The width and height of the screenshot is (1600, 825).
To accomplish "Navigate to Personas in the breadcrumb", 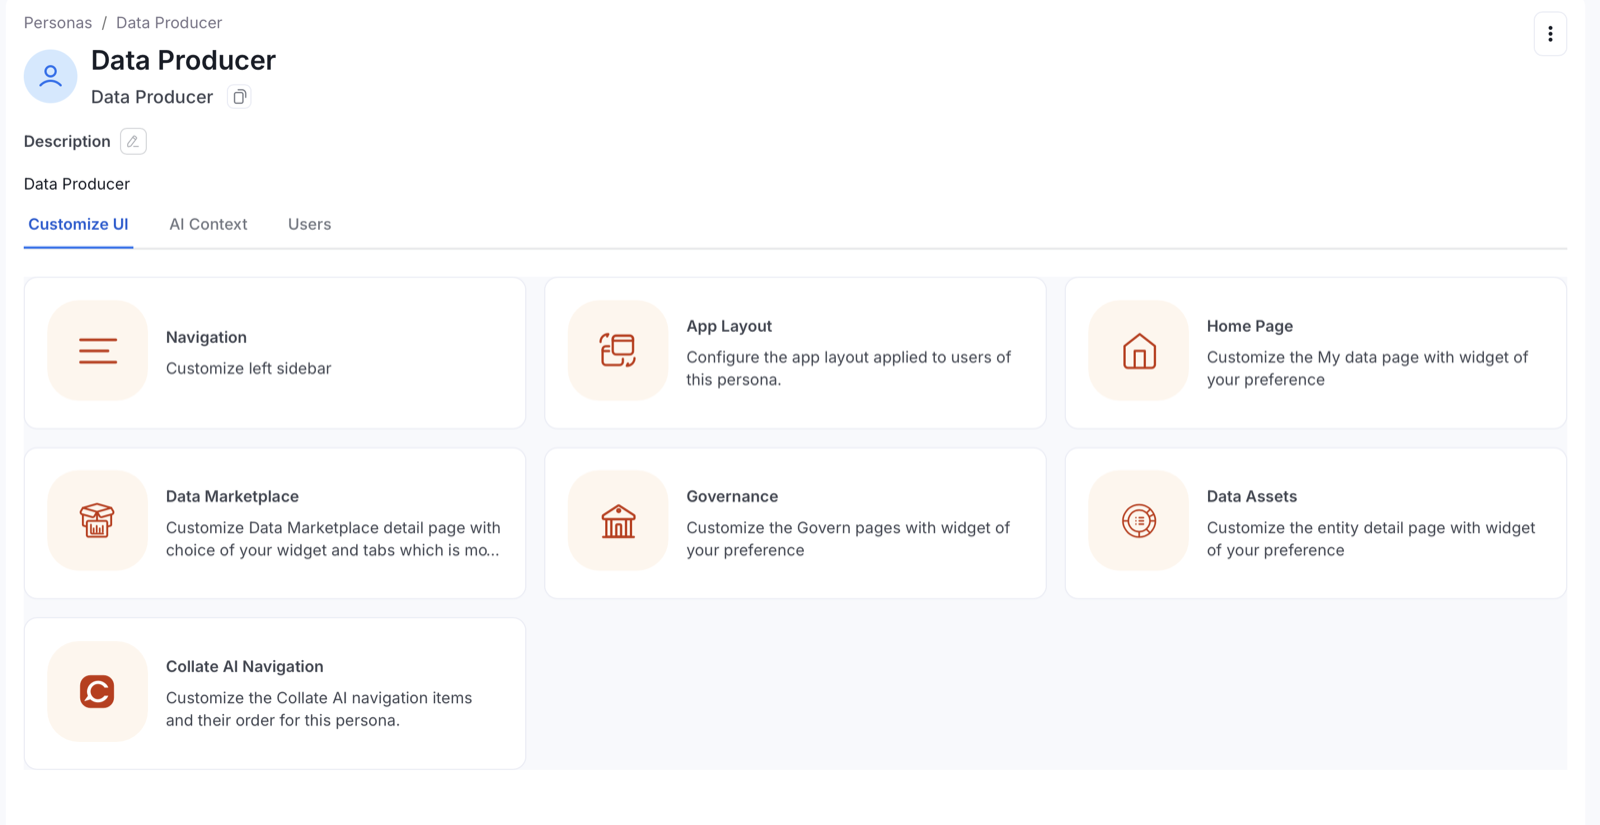I will click(x=58, y=23).
